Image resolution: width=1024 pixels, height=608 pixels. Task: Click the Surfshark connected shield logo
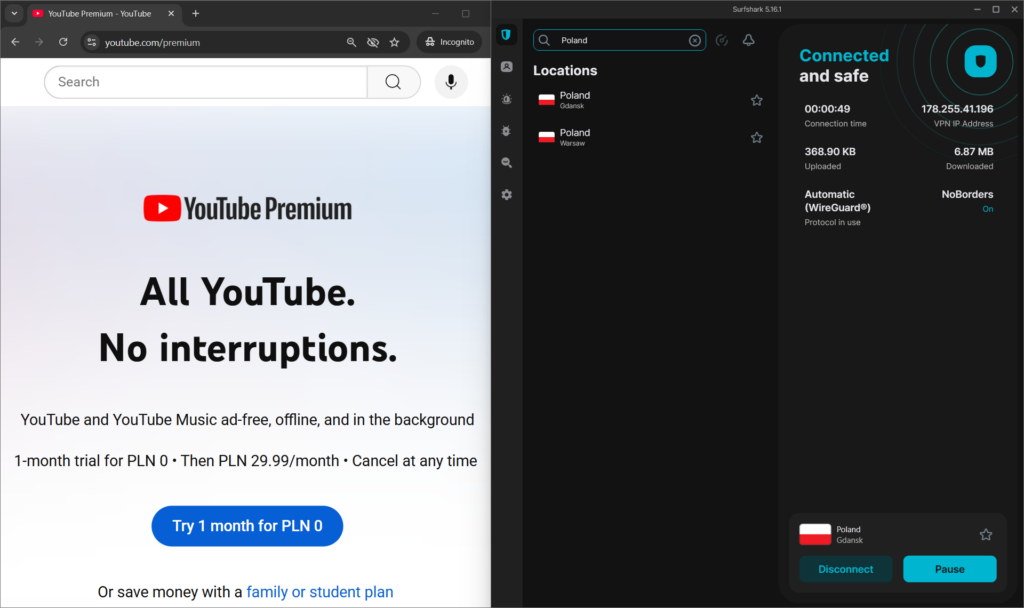(x=980, y=61)
